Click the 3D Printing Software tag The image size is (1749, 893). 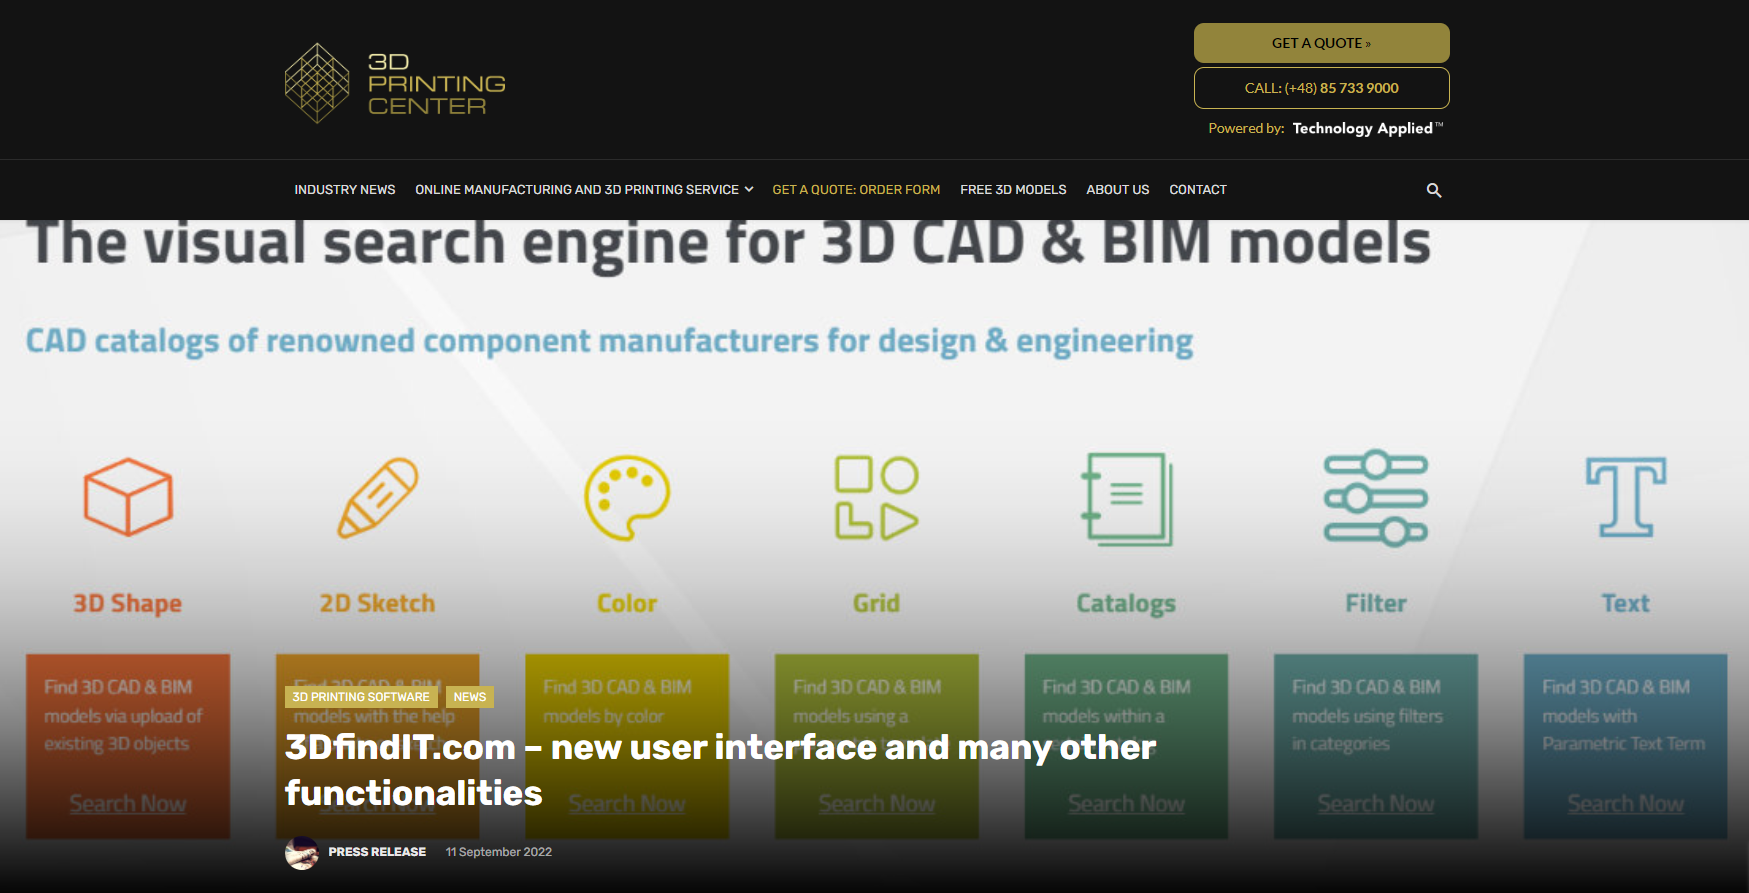[361, 697]
